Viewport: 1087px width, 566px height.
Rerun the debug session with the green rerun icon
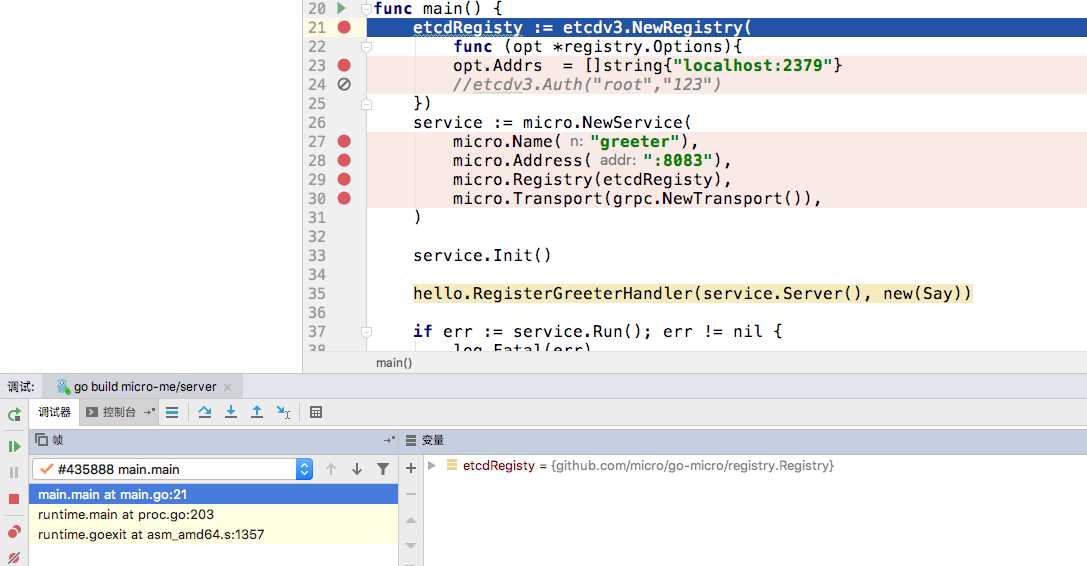tap(14, 415)
